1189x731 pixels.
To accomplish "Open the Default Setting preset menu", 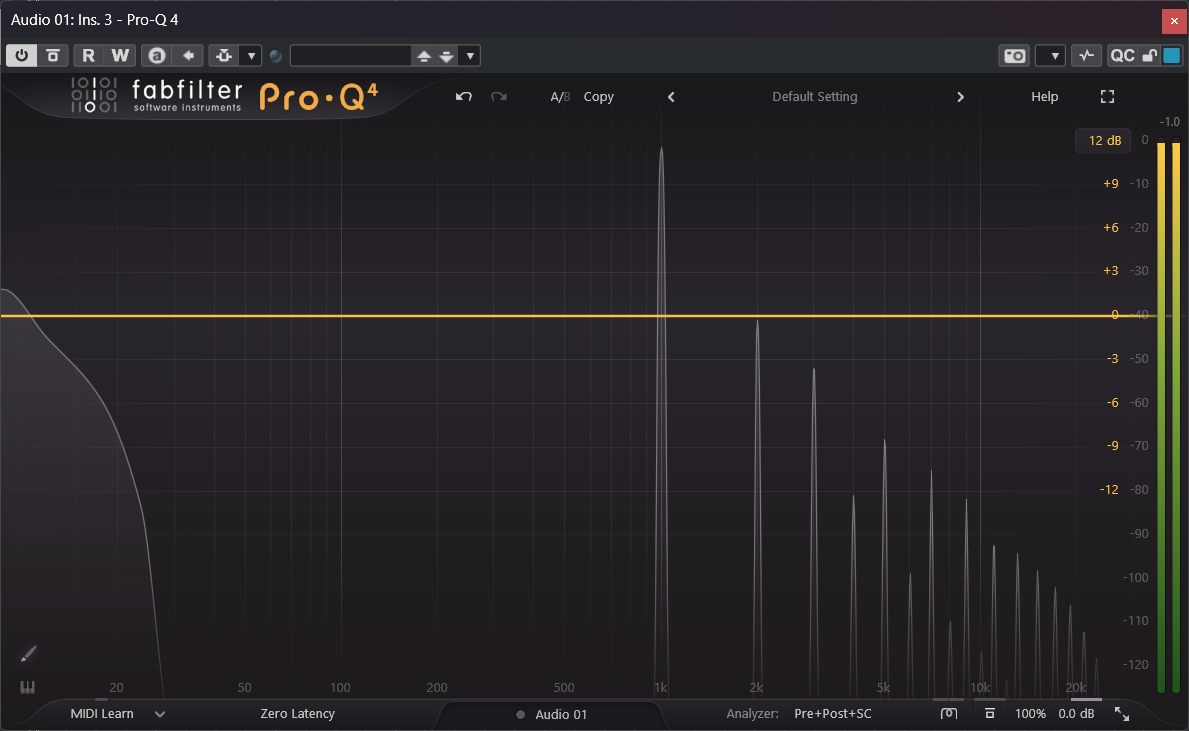I will (x=814, y=96).
